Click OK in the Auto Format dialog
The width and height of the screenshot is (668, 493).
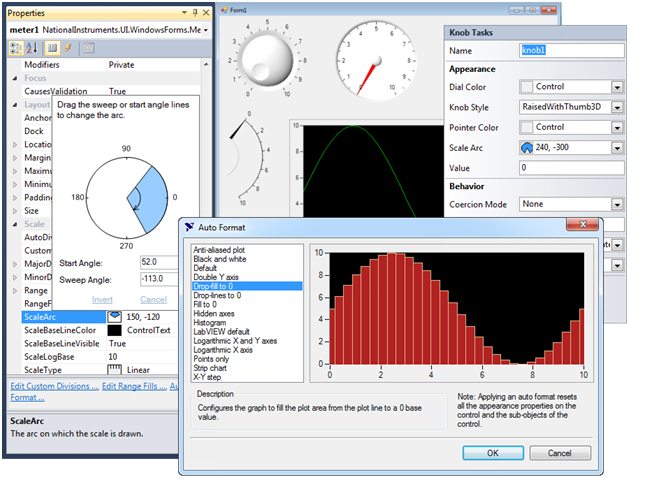point(492,453)
